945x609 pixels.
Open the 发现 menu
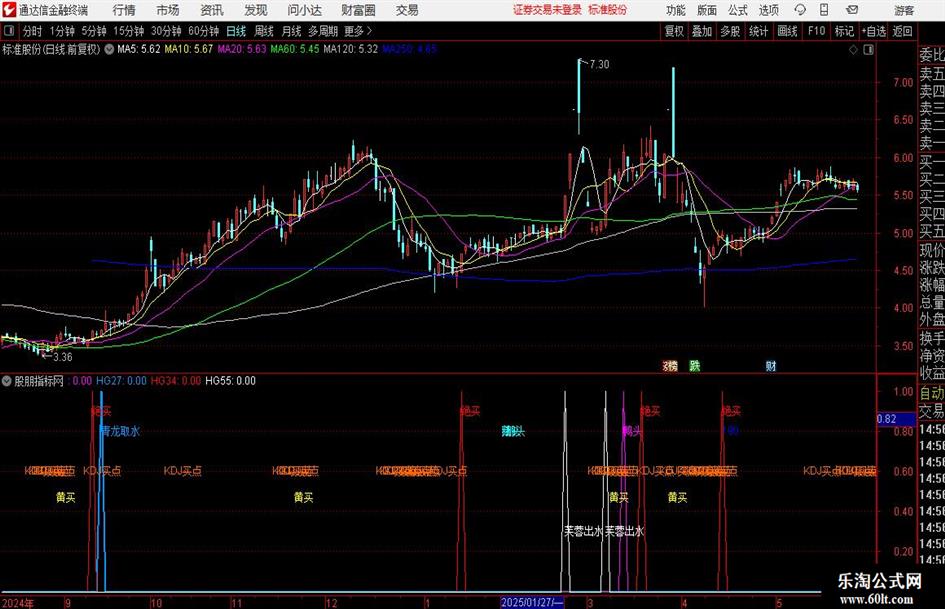[256, 10]
